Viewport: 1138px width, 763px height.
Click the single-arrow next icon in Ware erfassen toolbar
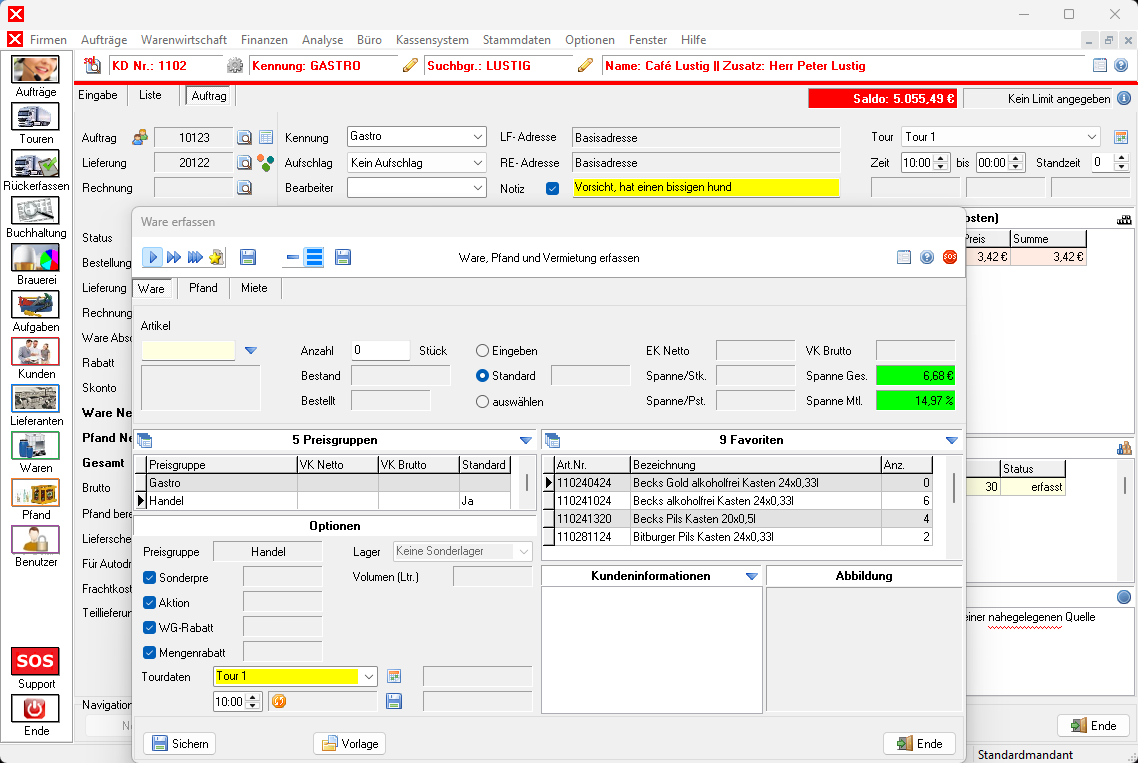tap(152, 257)
